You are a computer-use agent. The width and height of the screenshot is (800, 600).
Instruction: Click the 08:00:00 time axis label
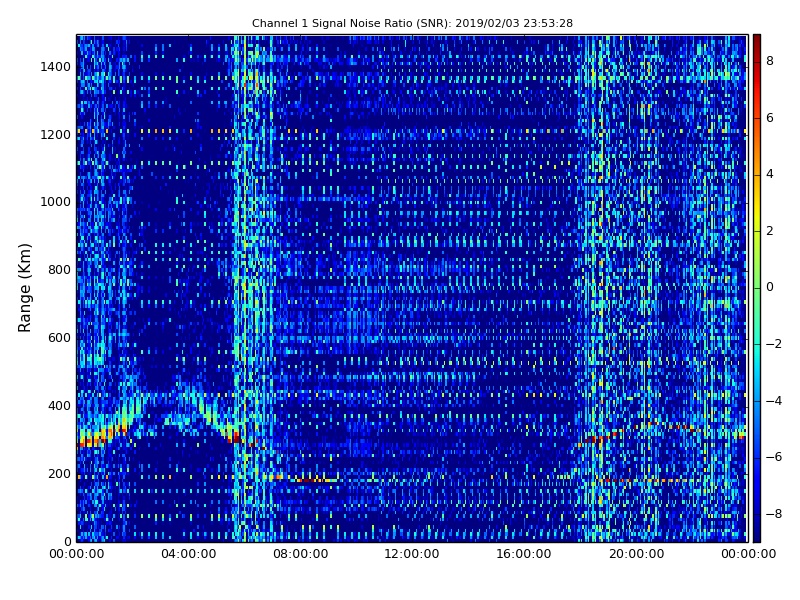(301, 554)
